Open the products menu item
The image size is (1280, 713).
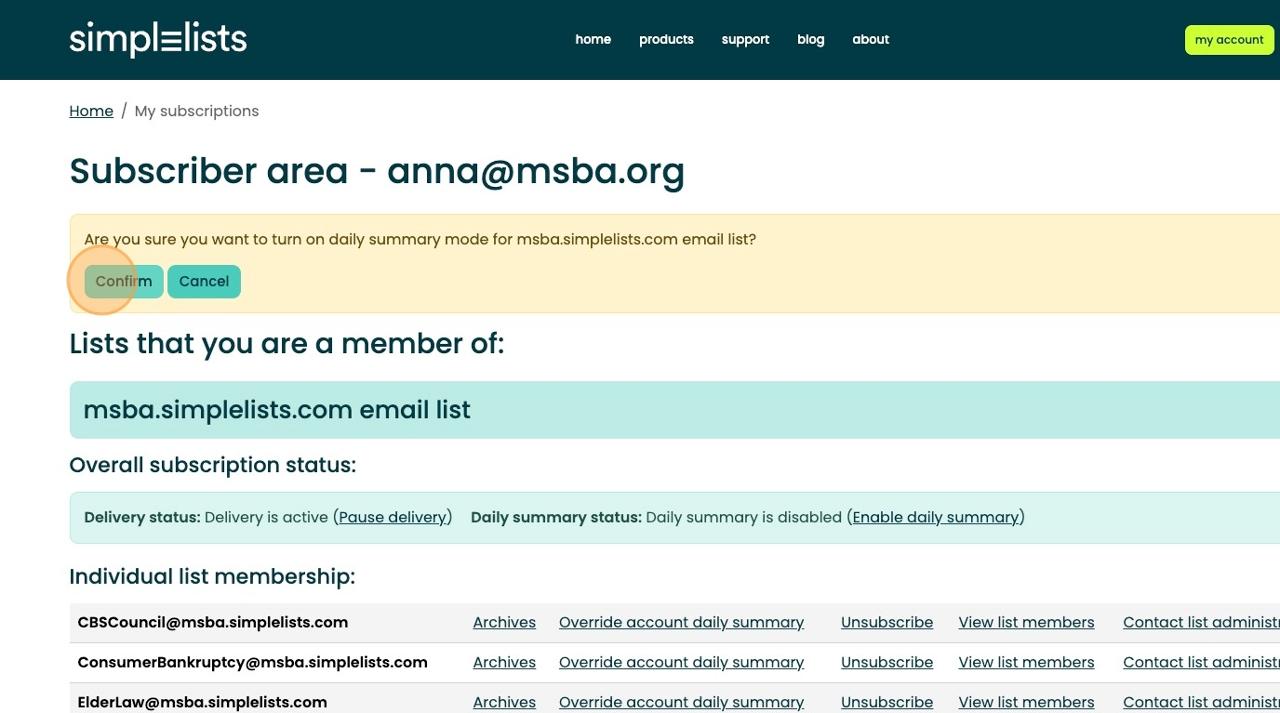pos(666,39)
